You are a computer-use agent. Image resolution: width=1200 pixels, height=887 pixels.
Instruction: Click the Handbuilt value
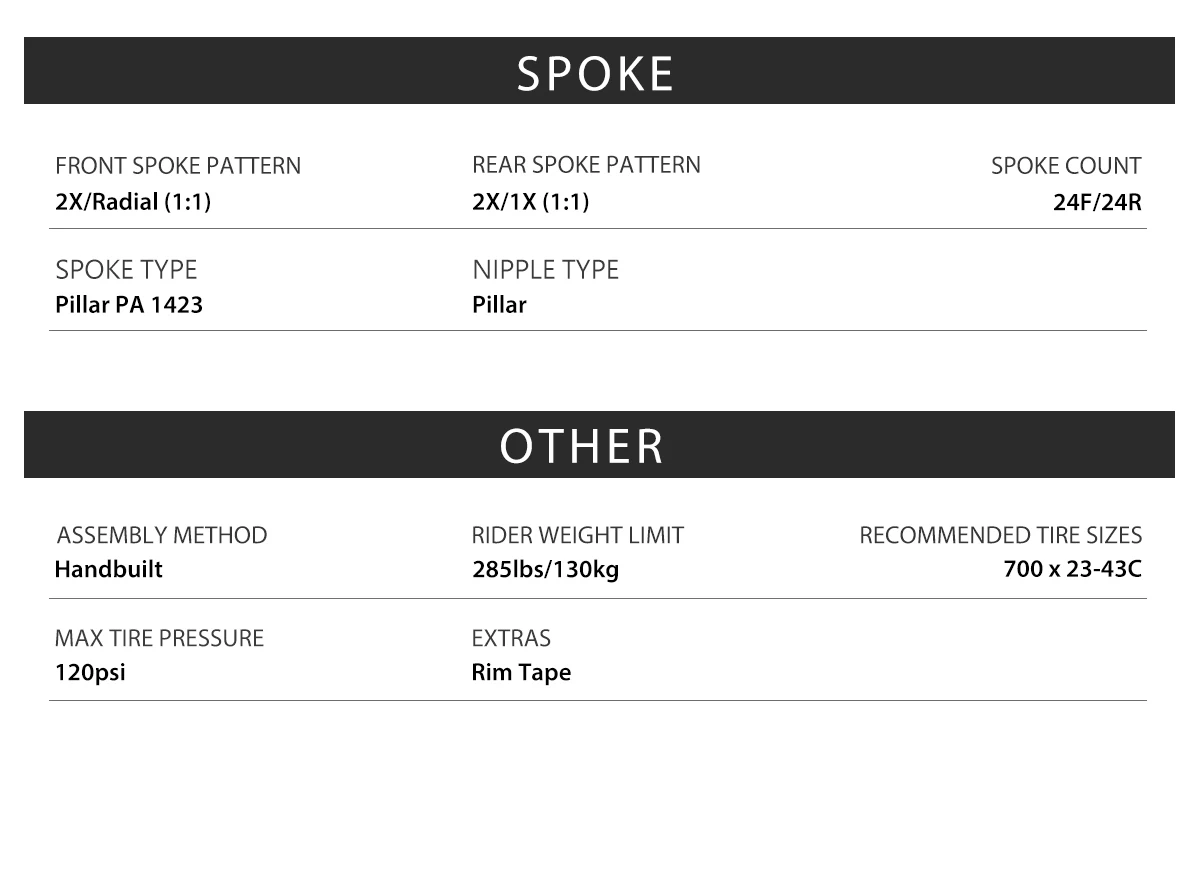108,570
